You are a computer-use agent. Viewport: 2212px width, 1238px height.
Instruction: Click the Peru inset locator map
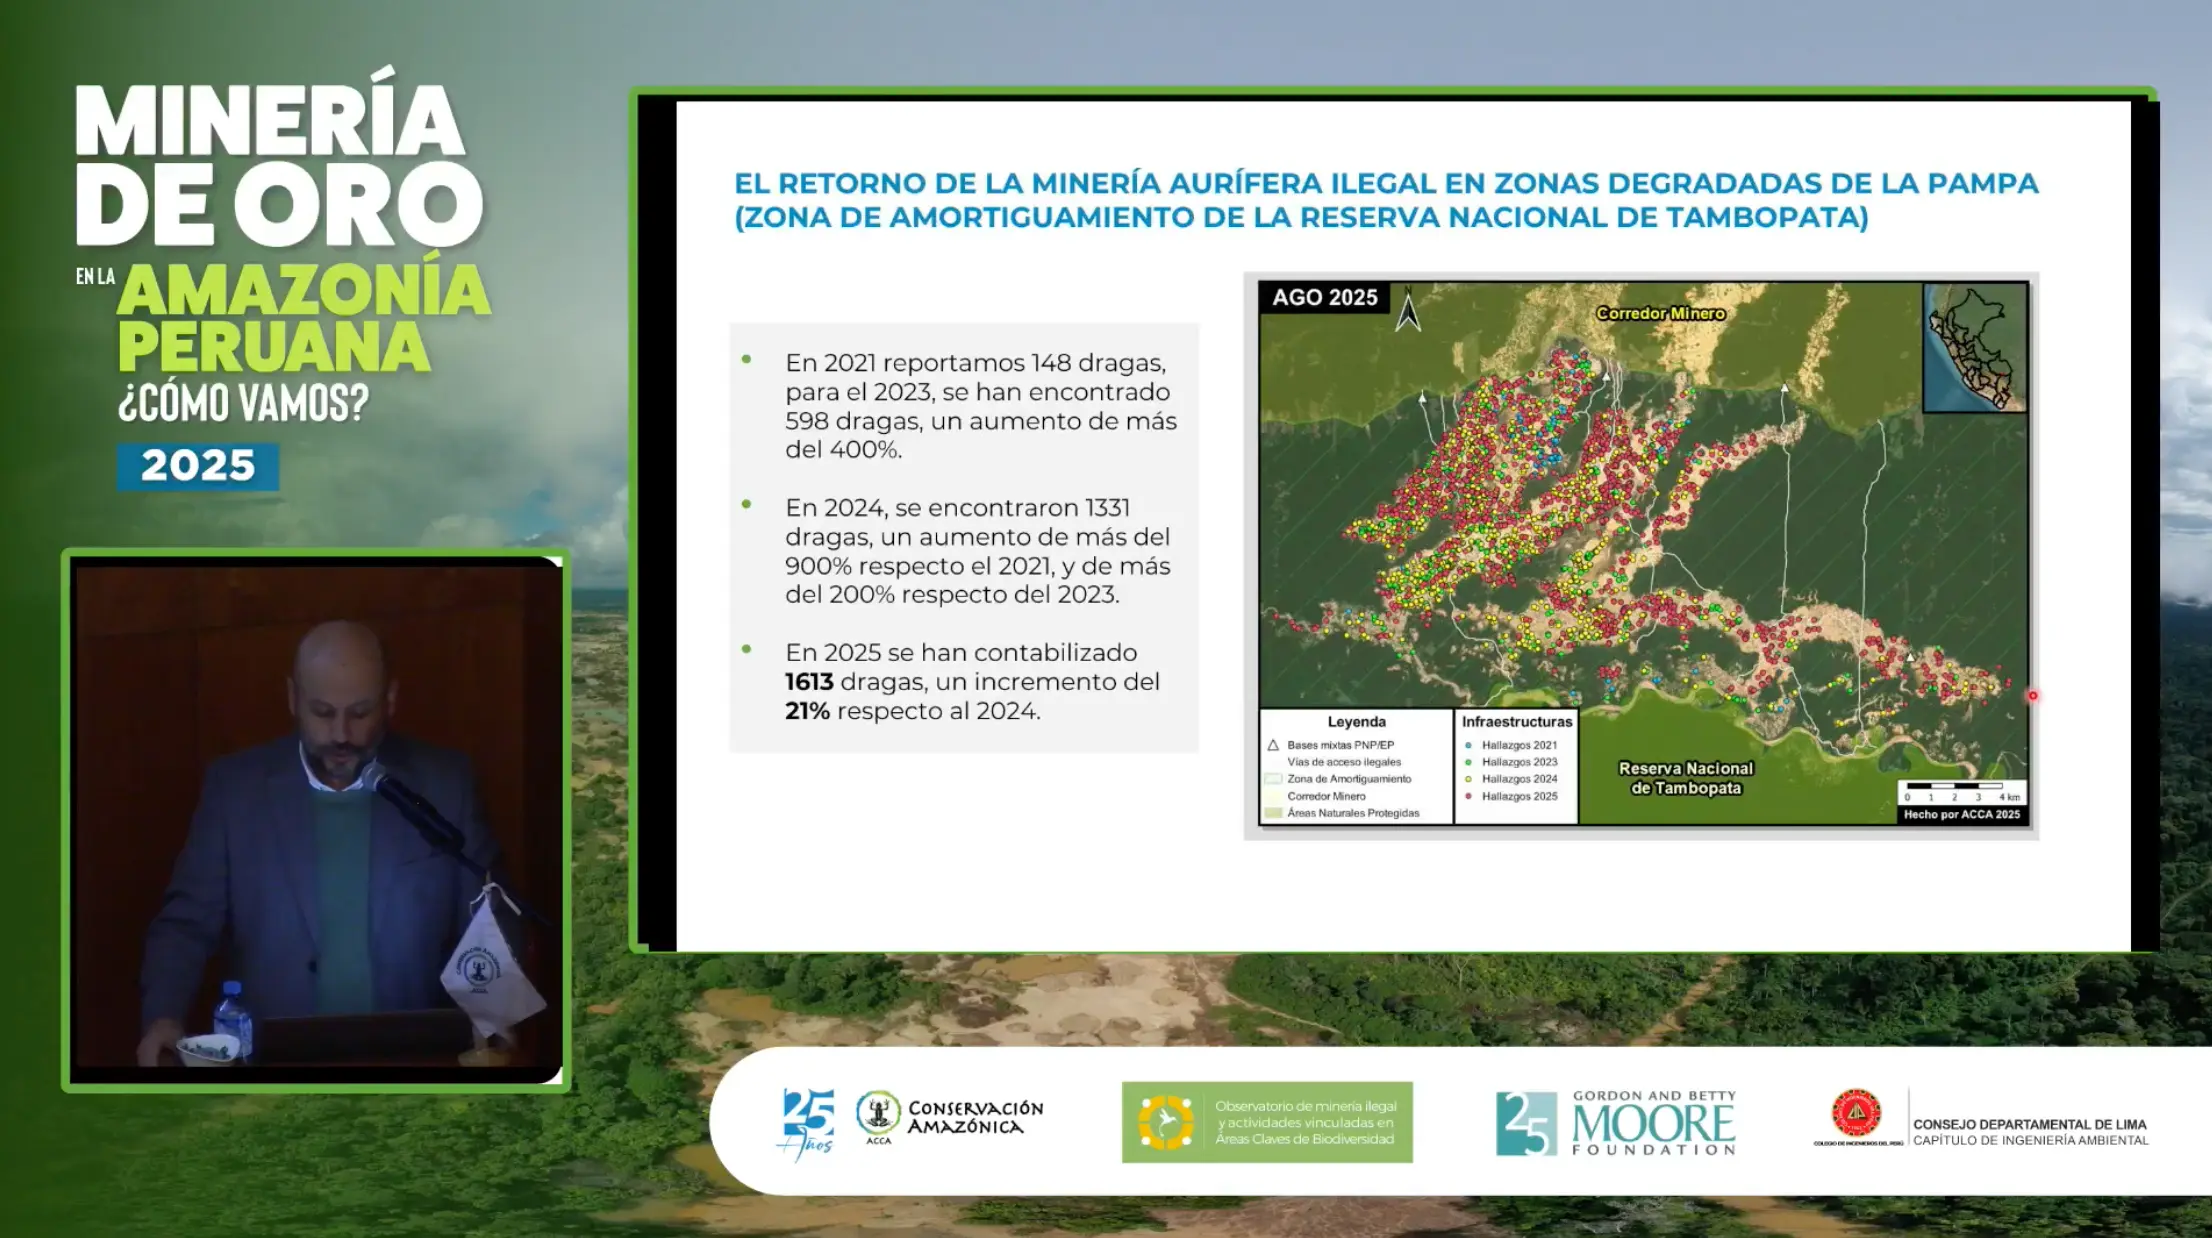[1974, 347]
